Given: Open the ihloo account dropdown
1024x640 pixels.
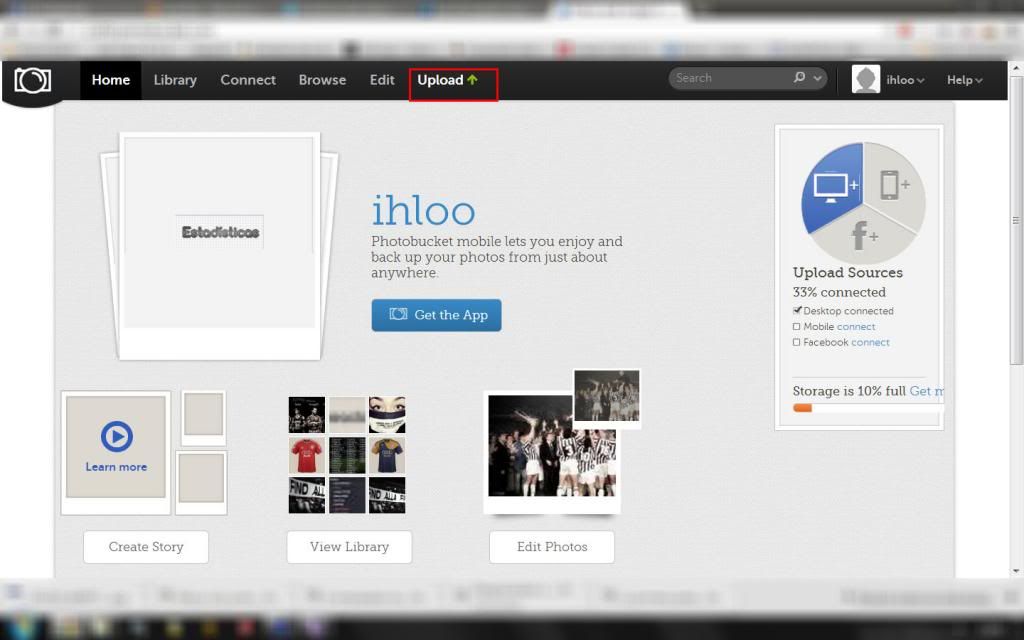Looking at the screenshot, I should [x=905, y=80].
